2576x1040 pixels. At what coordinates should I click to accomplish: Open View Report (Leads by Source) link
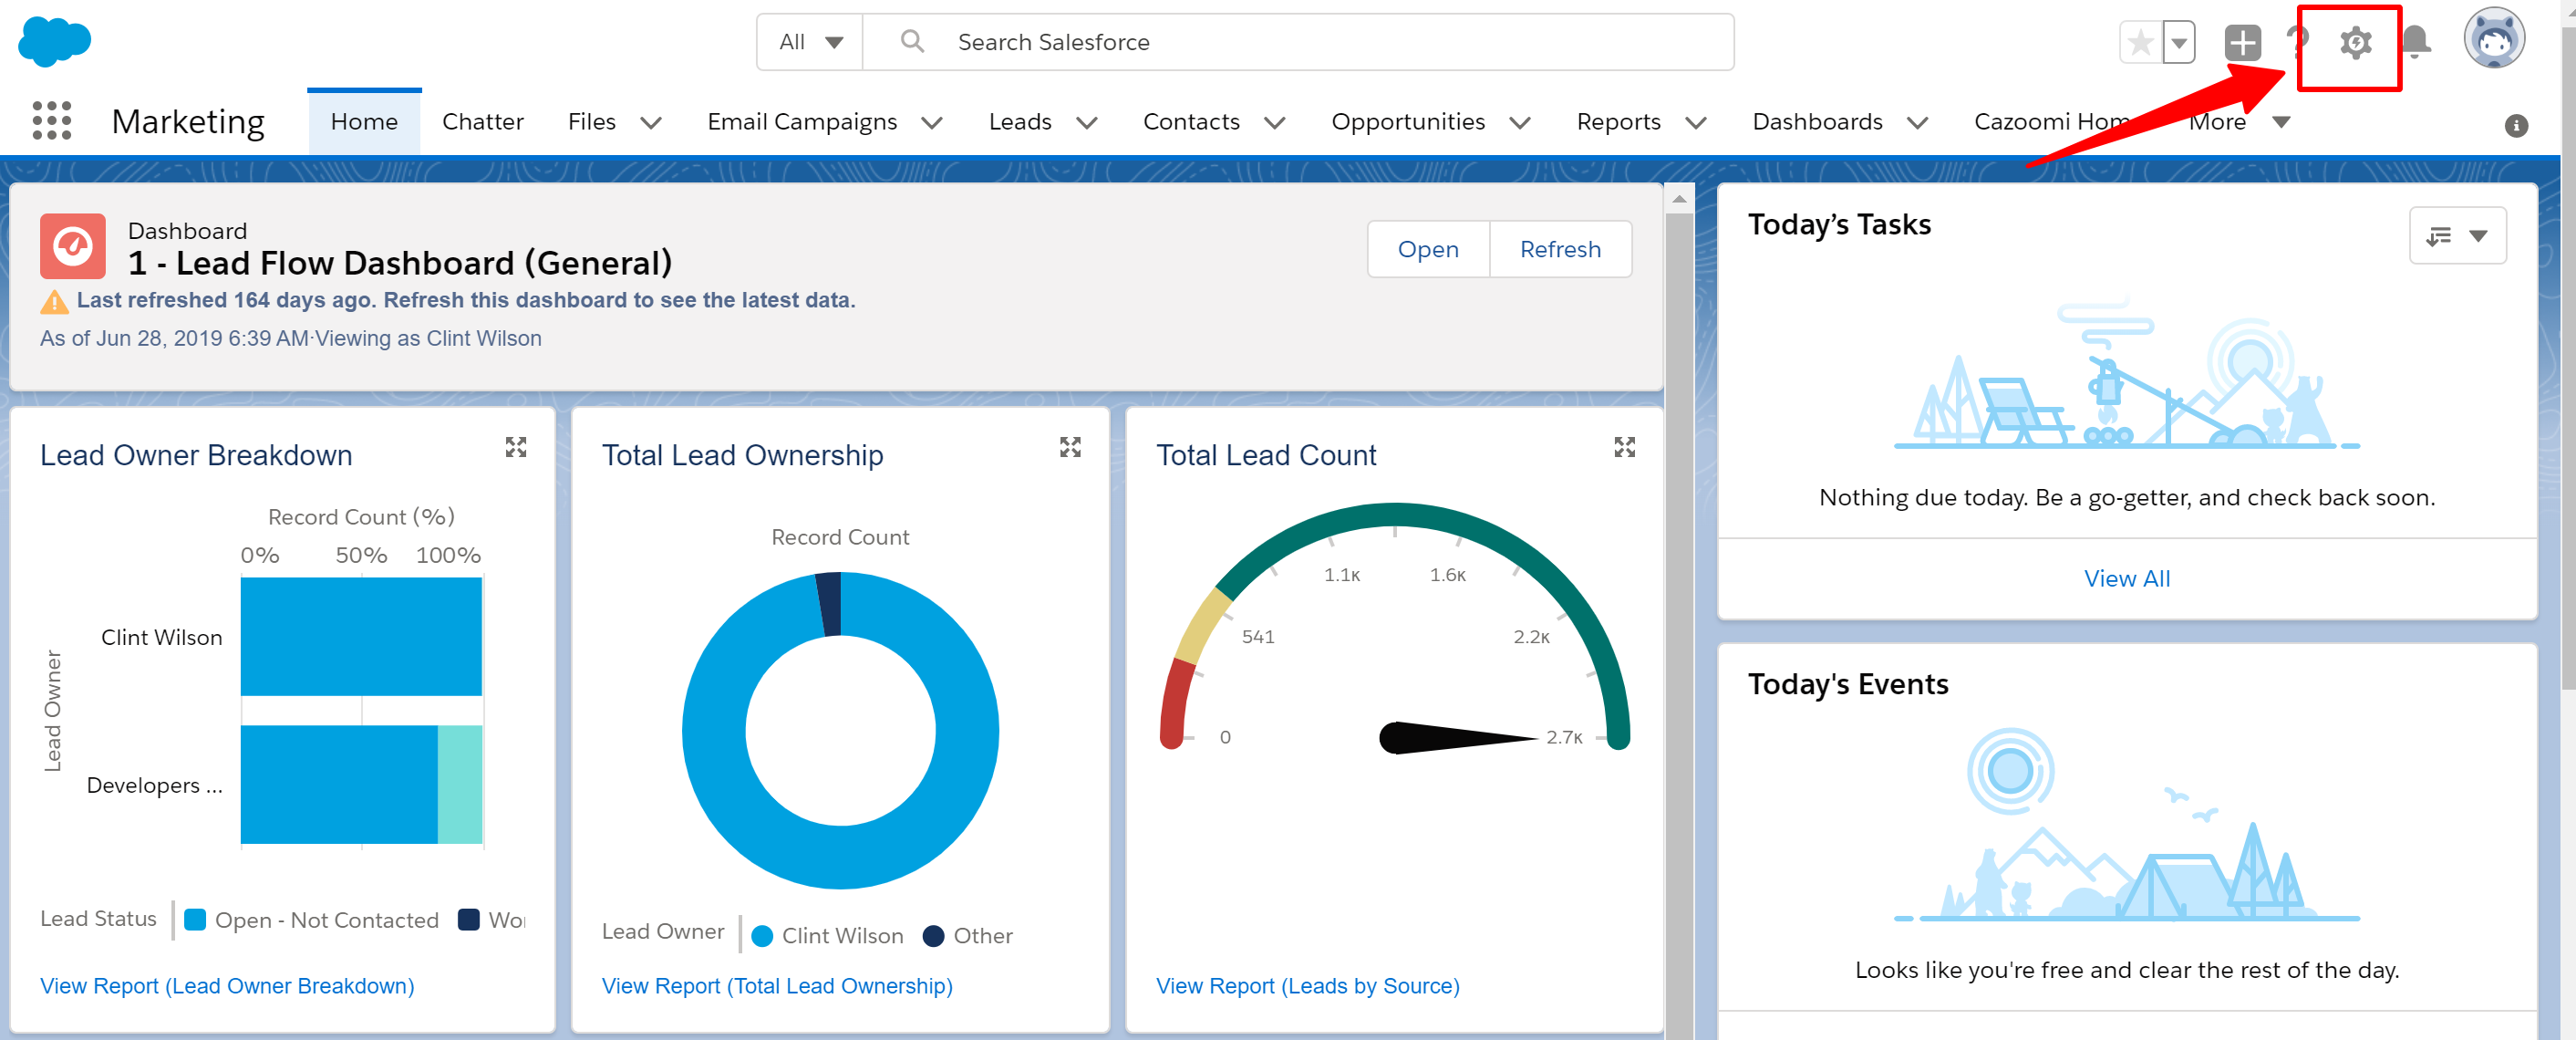(1307, 986)
